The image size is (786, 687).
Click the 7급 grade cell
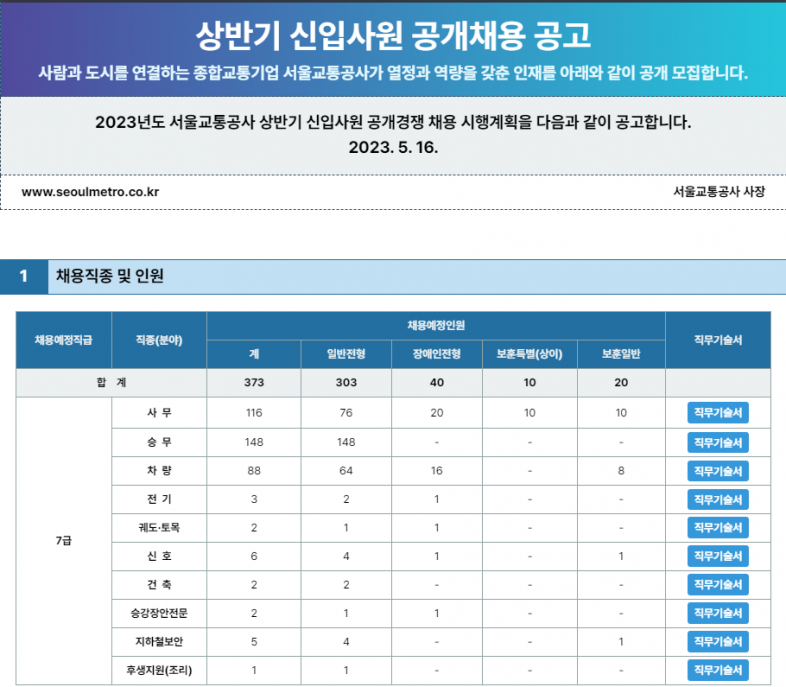point(64,541)
